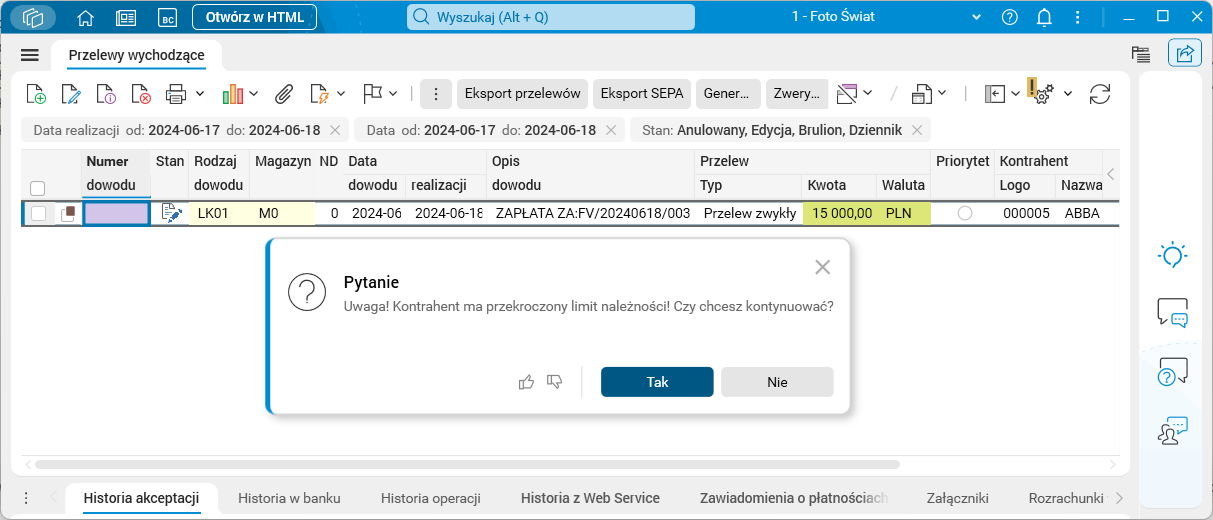Edit the selected transfer document

click(71, 94)
